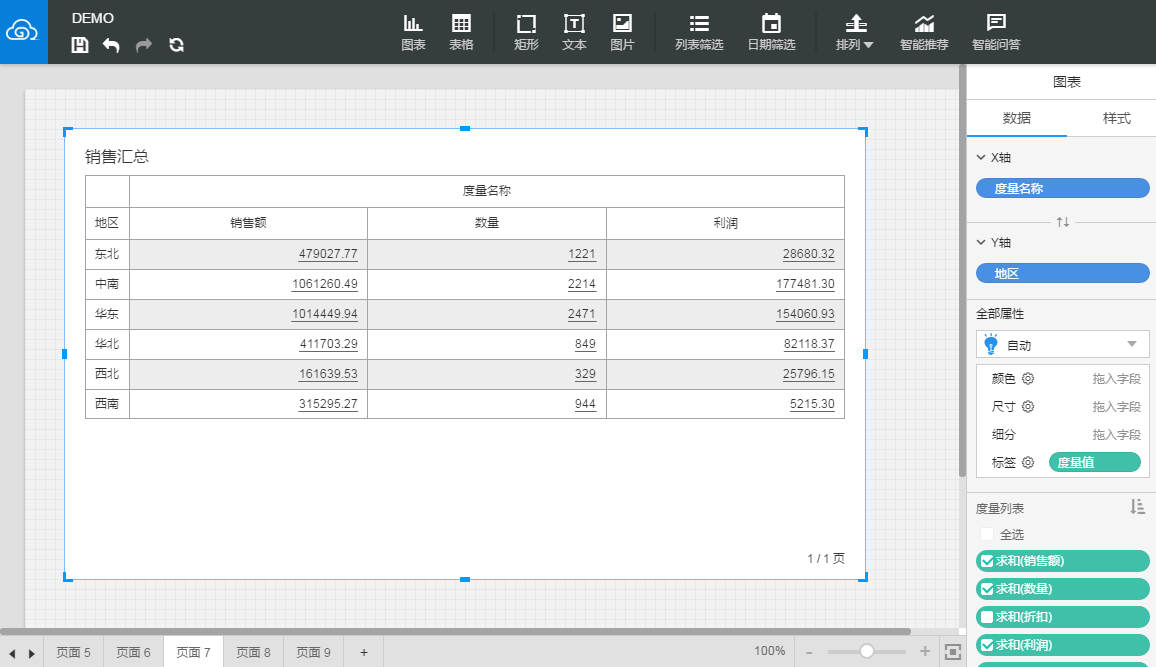
Task: Undo the last action
Action: [111, 45]
